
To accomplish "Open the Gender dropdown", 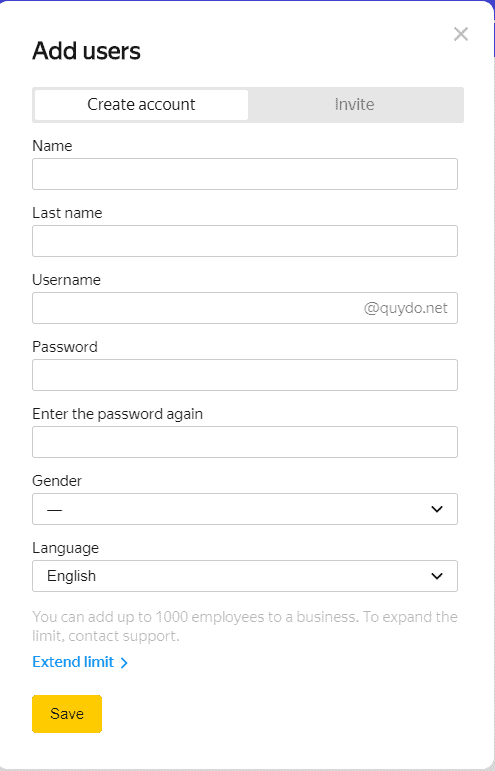I will pyautogui.click(x=245, y=509).
